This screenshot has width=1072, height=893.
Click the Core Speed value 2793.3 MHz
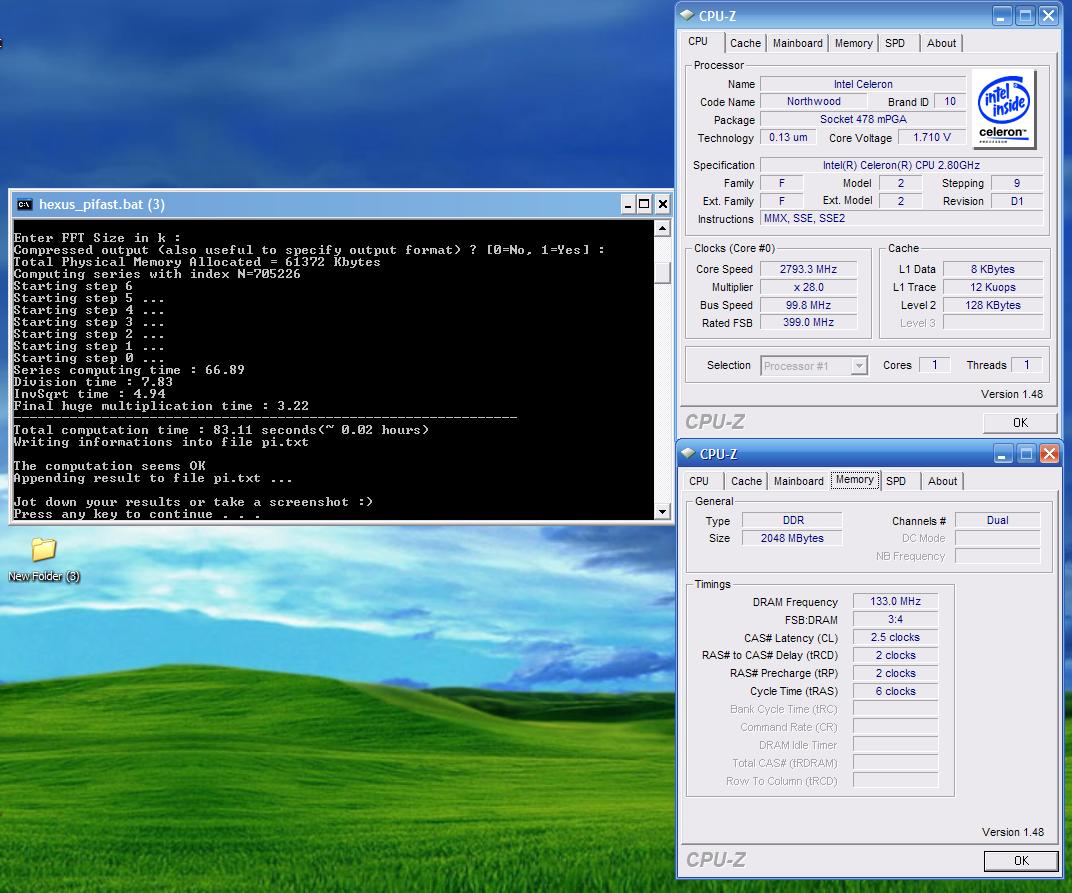coord(808,269)
